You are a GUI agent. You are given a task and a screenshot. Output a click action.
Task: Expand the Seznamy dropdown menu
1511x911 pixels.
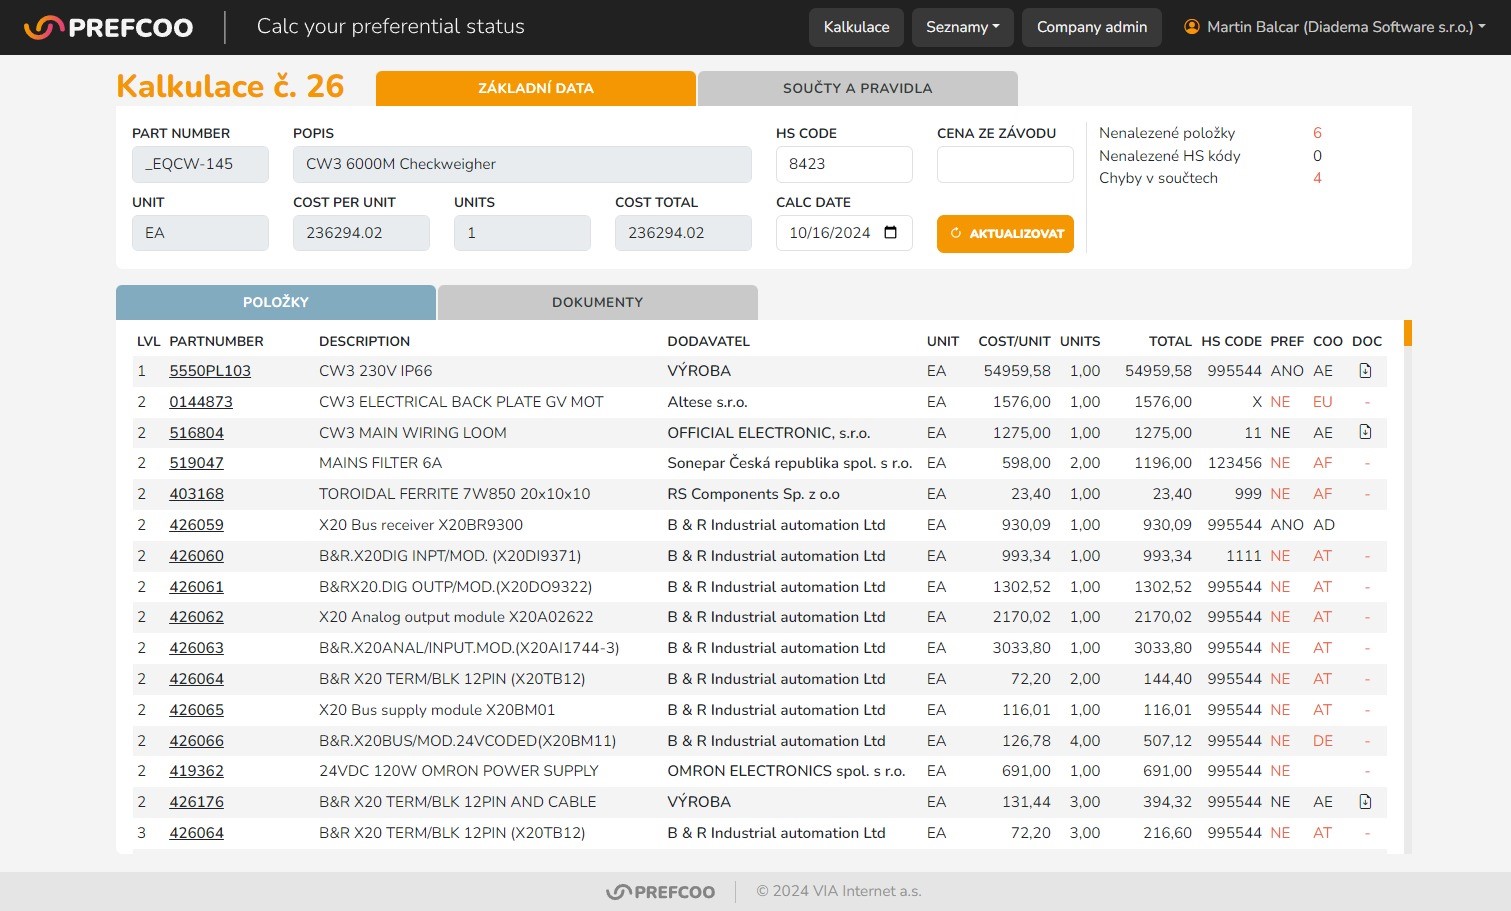963,27
